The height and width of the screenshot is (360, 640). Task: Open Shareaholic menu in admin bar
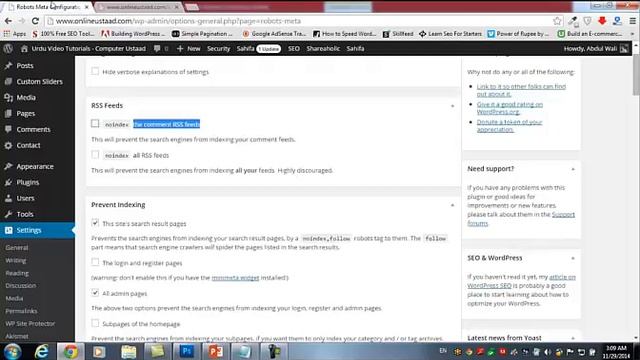pyautogui.click(x=323, y=49)
